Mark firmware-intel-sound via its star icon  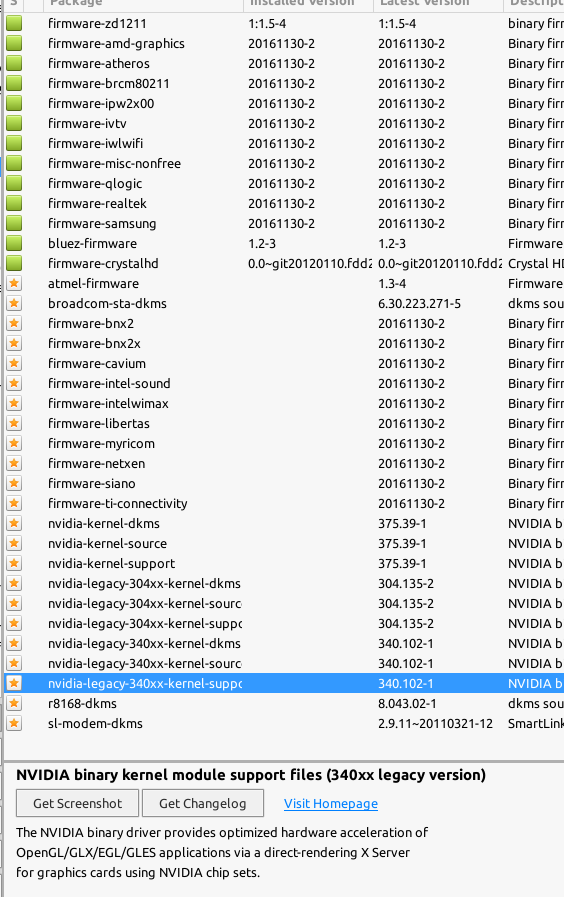click(x=14, y=383)
